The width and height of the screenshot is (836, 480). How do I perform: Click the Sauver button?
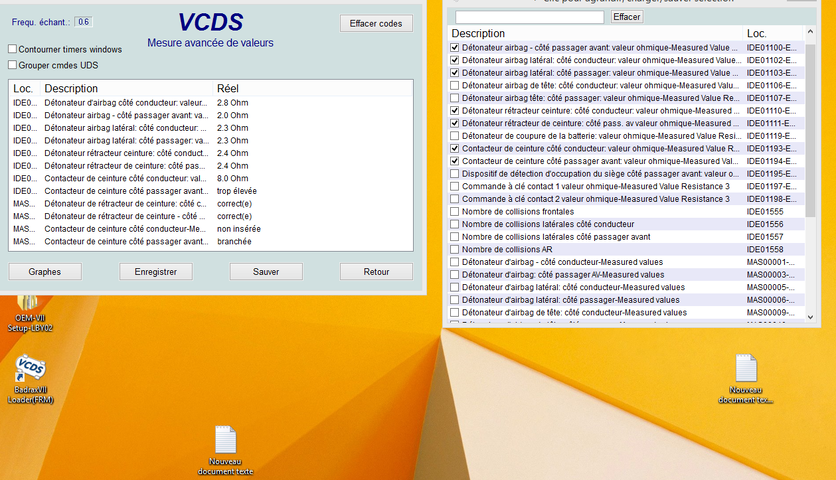point(266,271)
